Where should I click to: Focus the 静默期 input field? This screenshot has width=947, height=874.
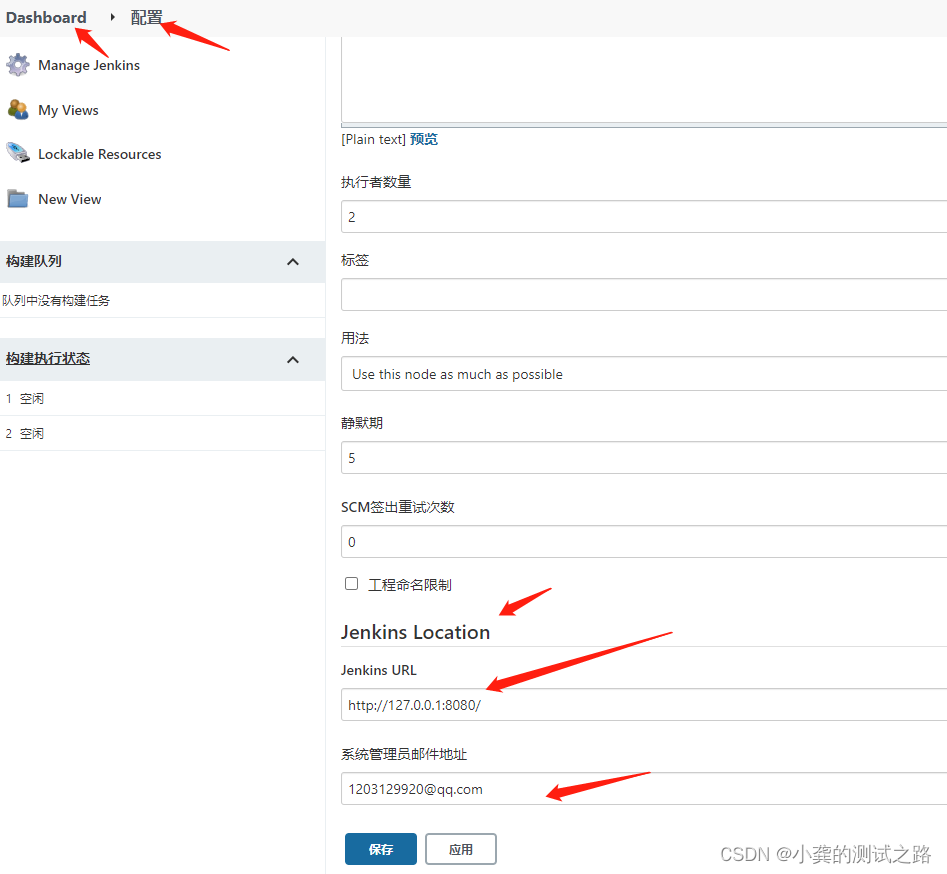tap(644, 458)
